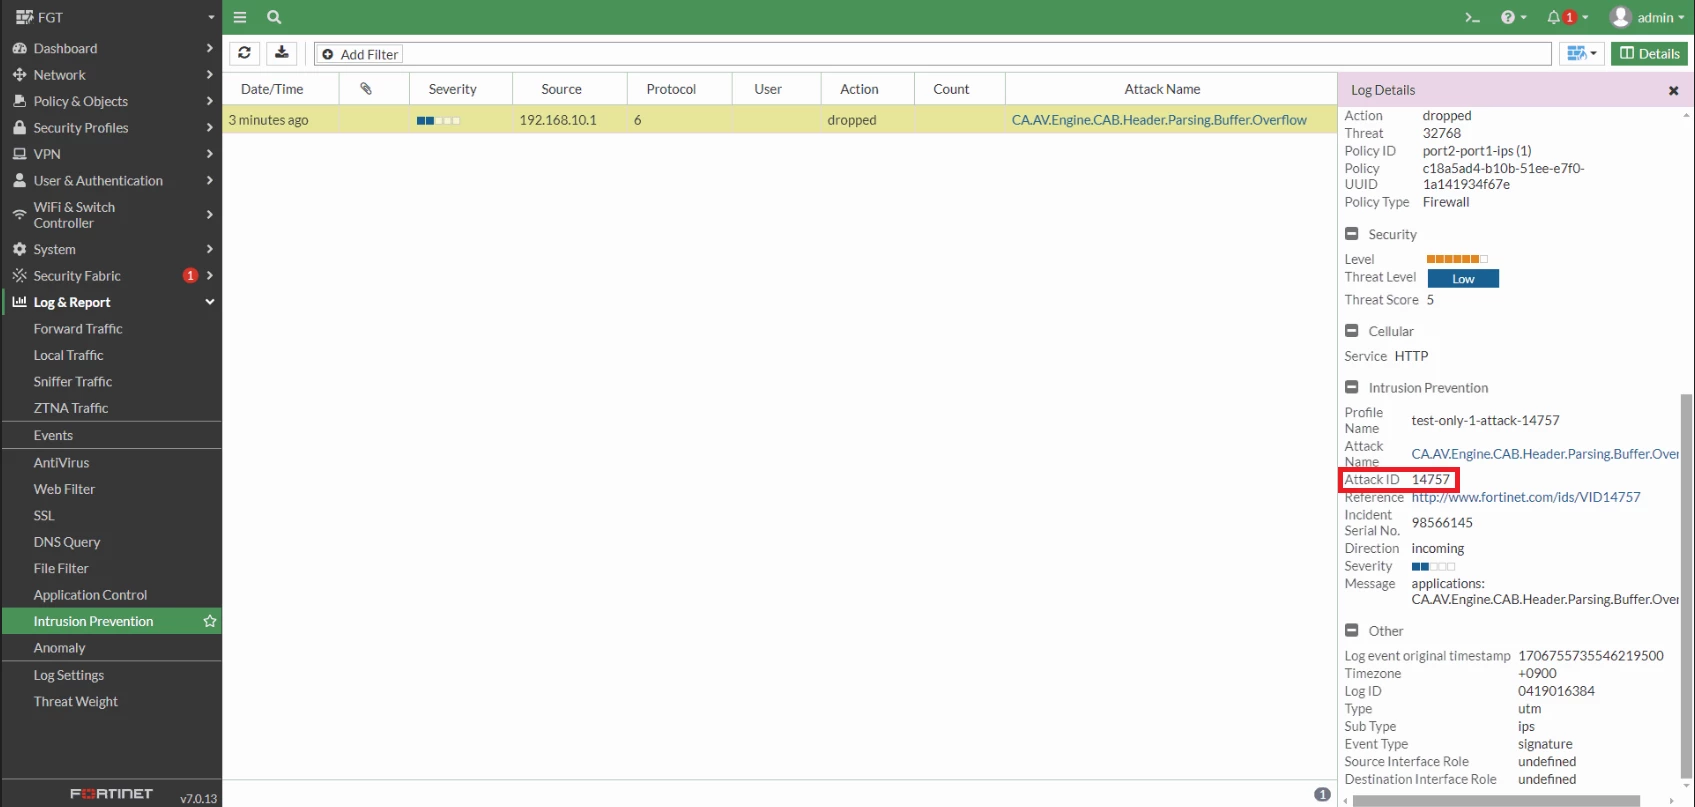Collapse the Intrusion Prevention details section

tap(1351, 387)
